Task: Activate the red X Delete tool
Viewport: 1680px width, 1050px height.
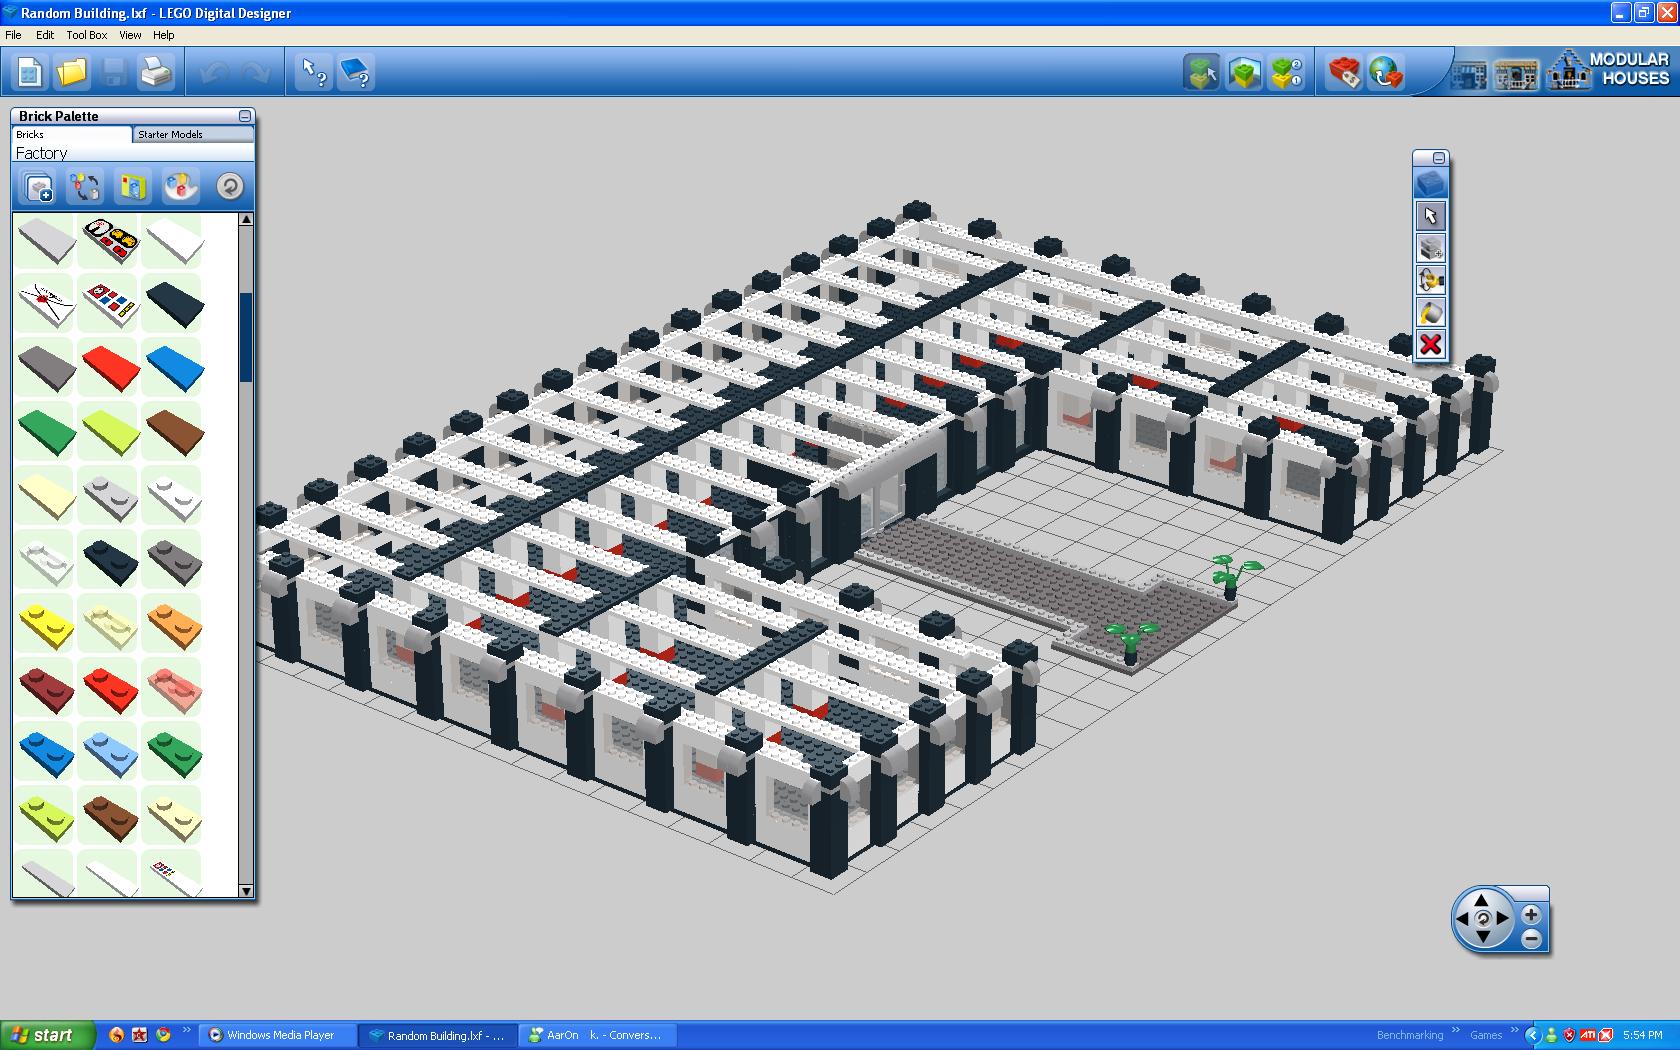Action: pos(1431,345)
